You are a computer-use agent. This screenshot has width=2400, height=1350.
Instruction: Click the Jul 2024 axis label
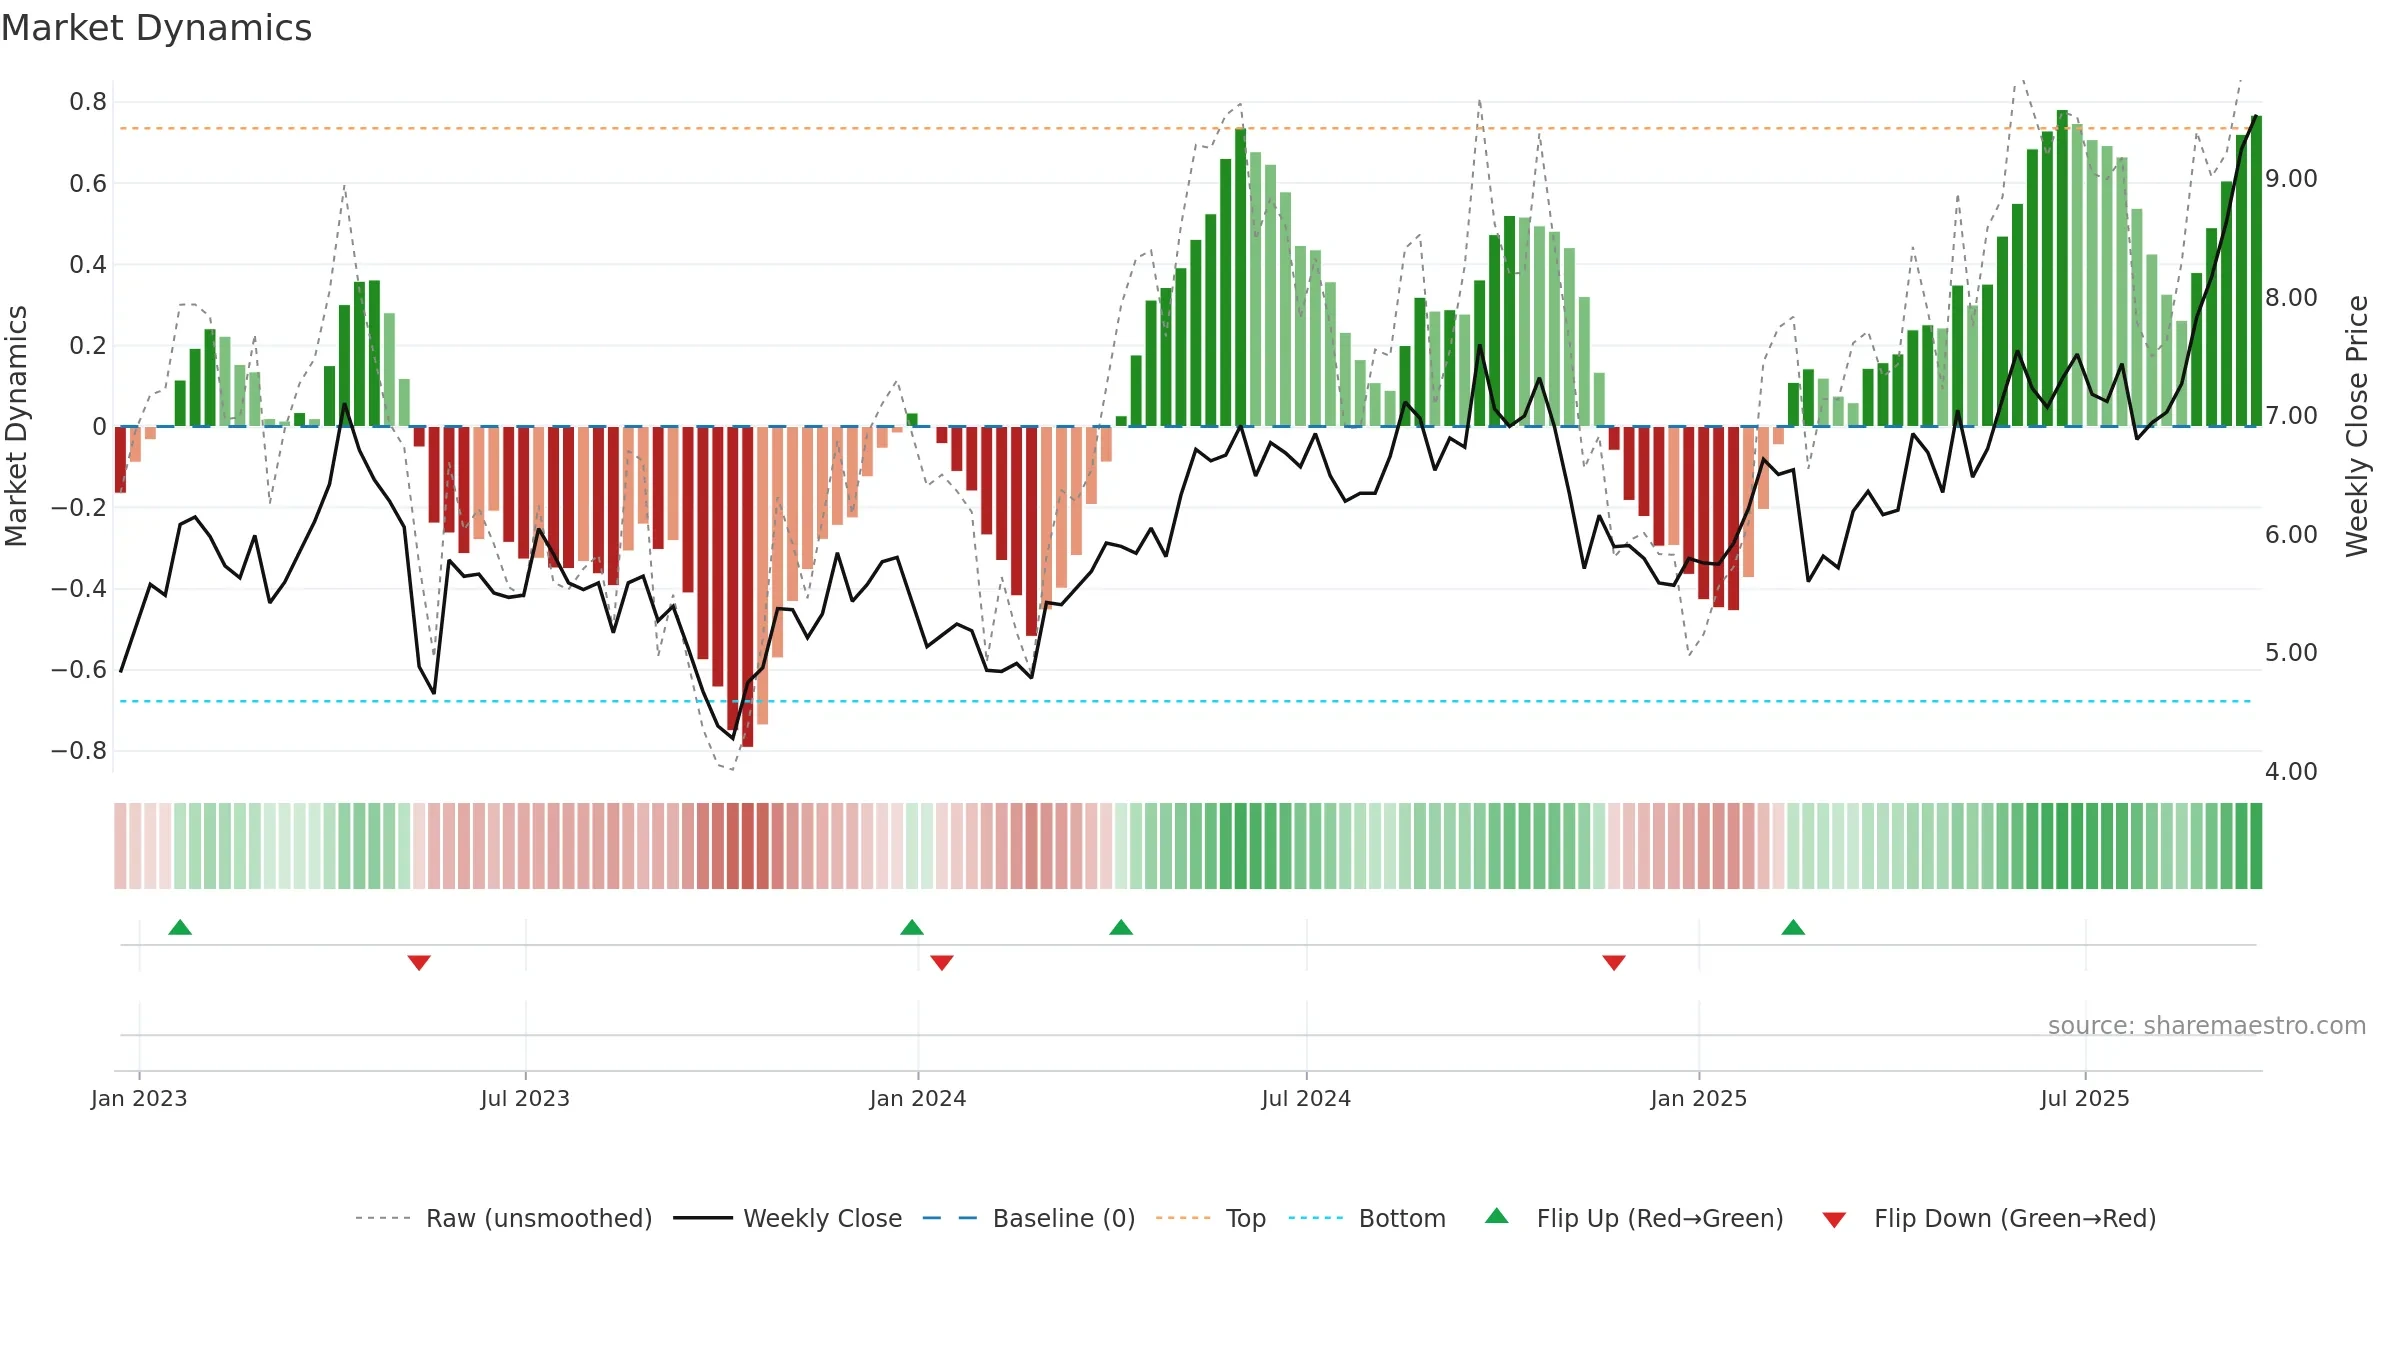(x=1306, y=1098)
